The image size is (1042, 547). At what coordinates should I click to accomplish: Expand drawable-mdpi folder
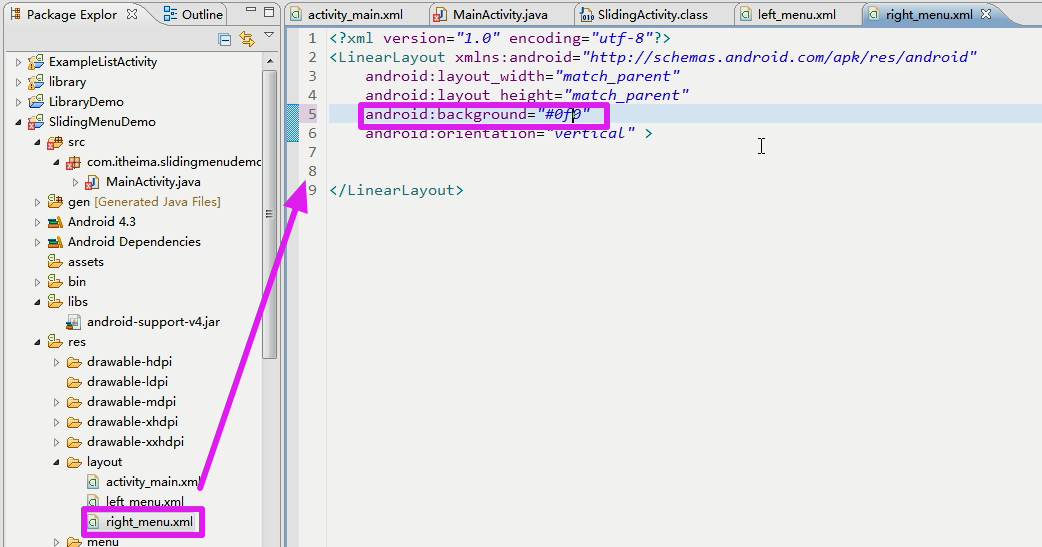[x=56, y=402]
